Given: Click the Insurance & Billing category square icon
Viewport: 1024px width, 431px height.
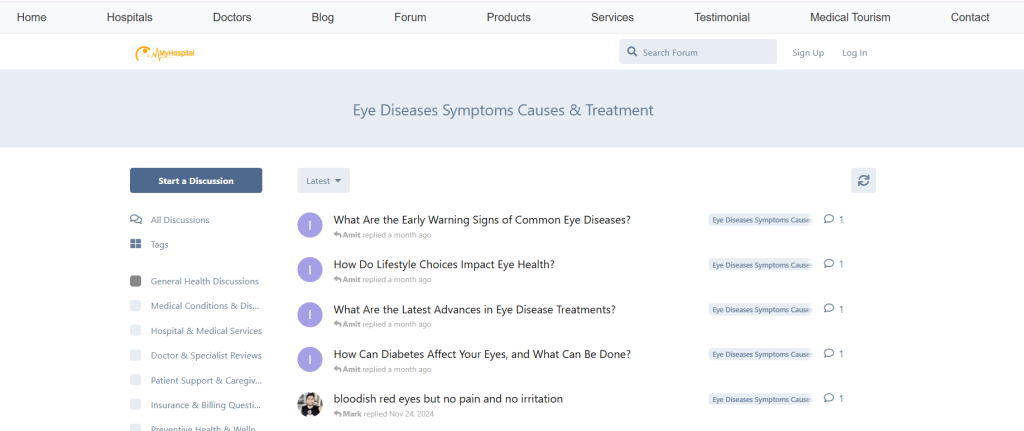Looking at the screenshot, I should 136,405.
